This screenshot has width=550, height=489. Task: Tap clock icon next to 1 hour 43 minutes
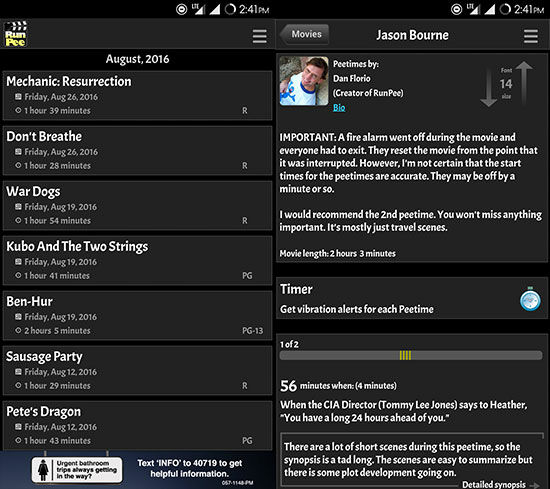(18, 441)
